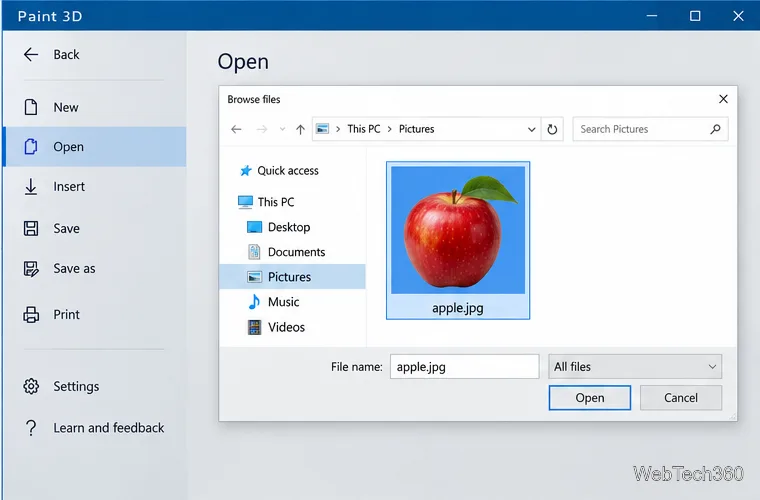Viewport: 760px width, 500px height.
Task: Click the Settings gear icon
Action: (x=31, y=386)
